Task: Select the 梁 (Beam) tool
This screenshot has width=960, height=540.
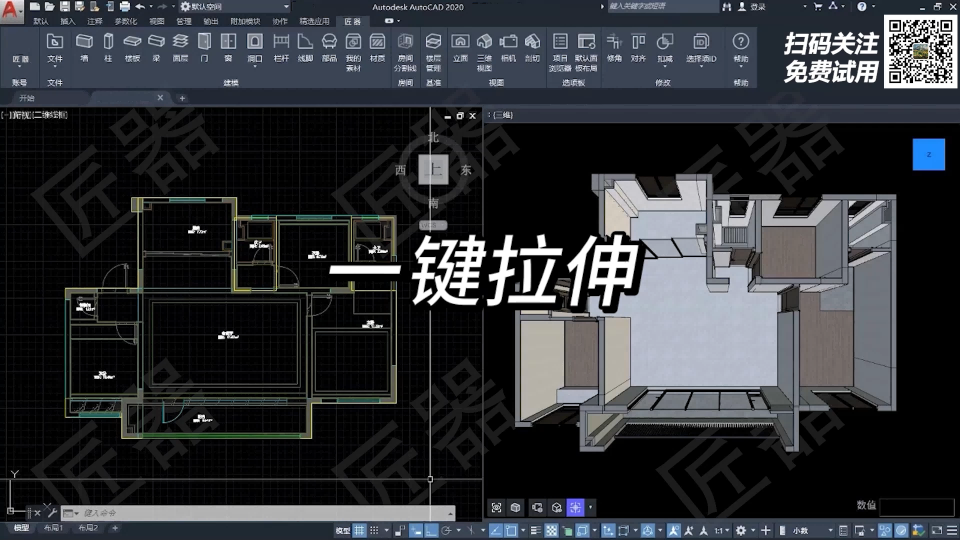Action: pos(157,48)
